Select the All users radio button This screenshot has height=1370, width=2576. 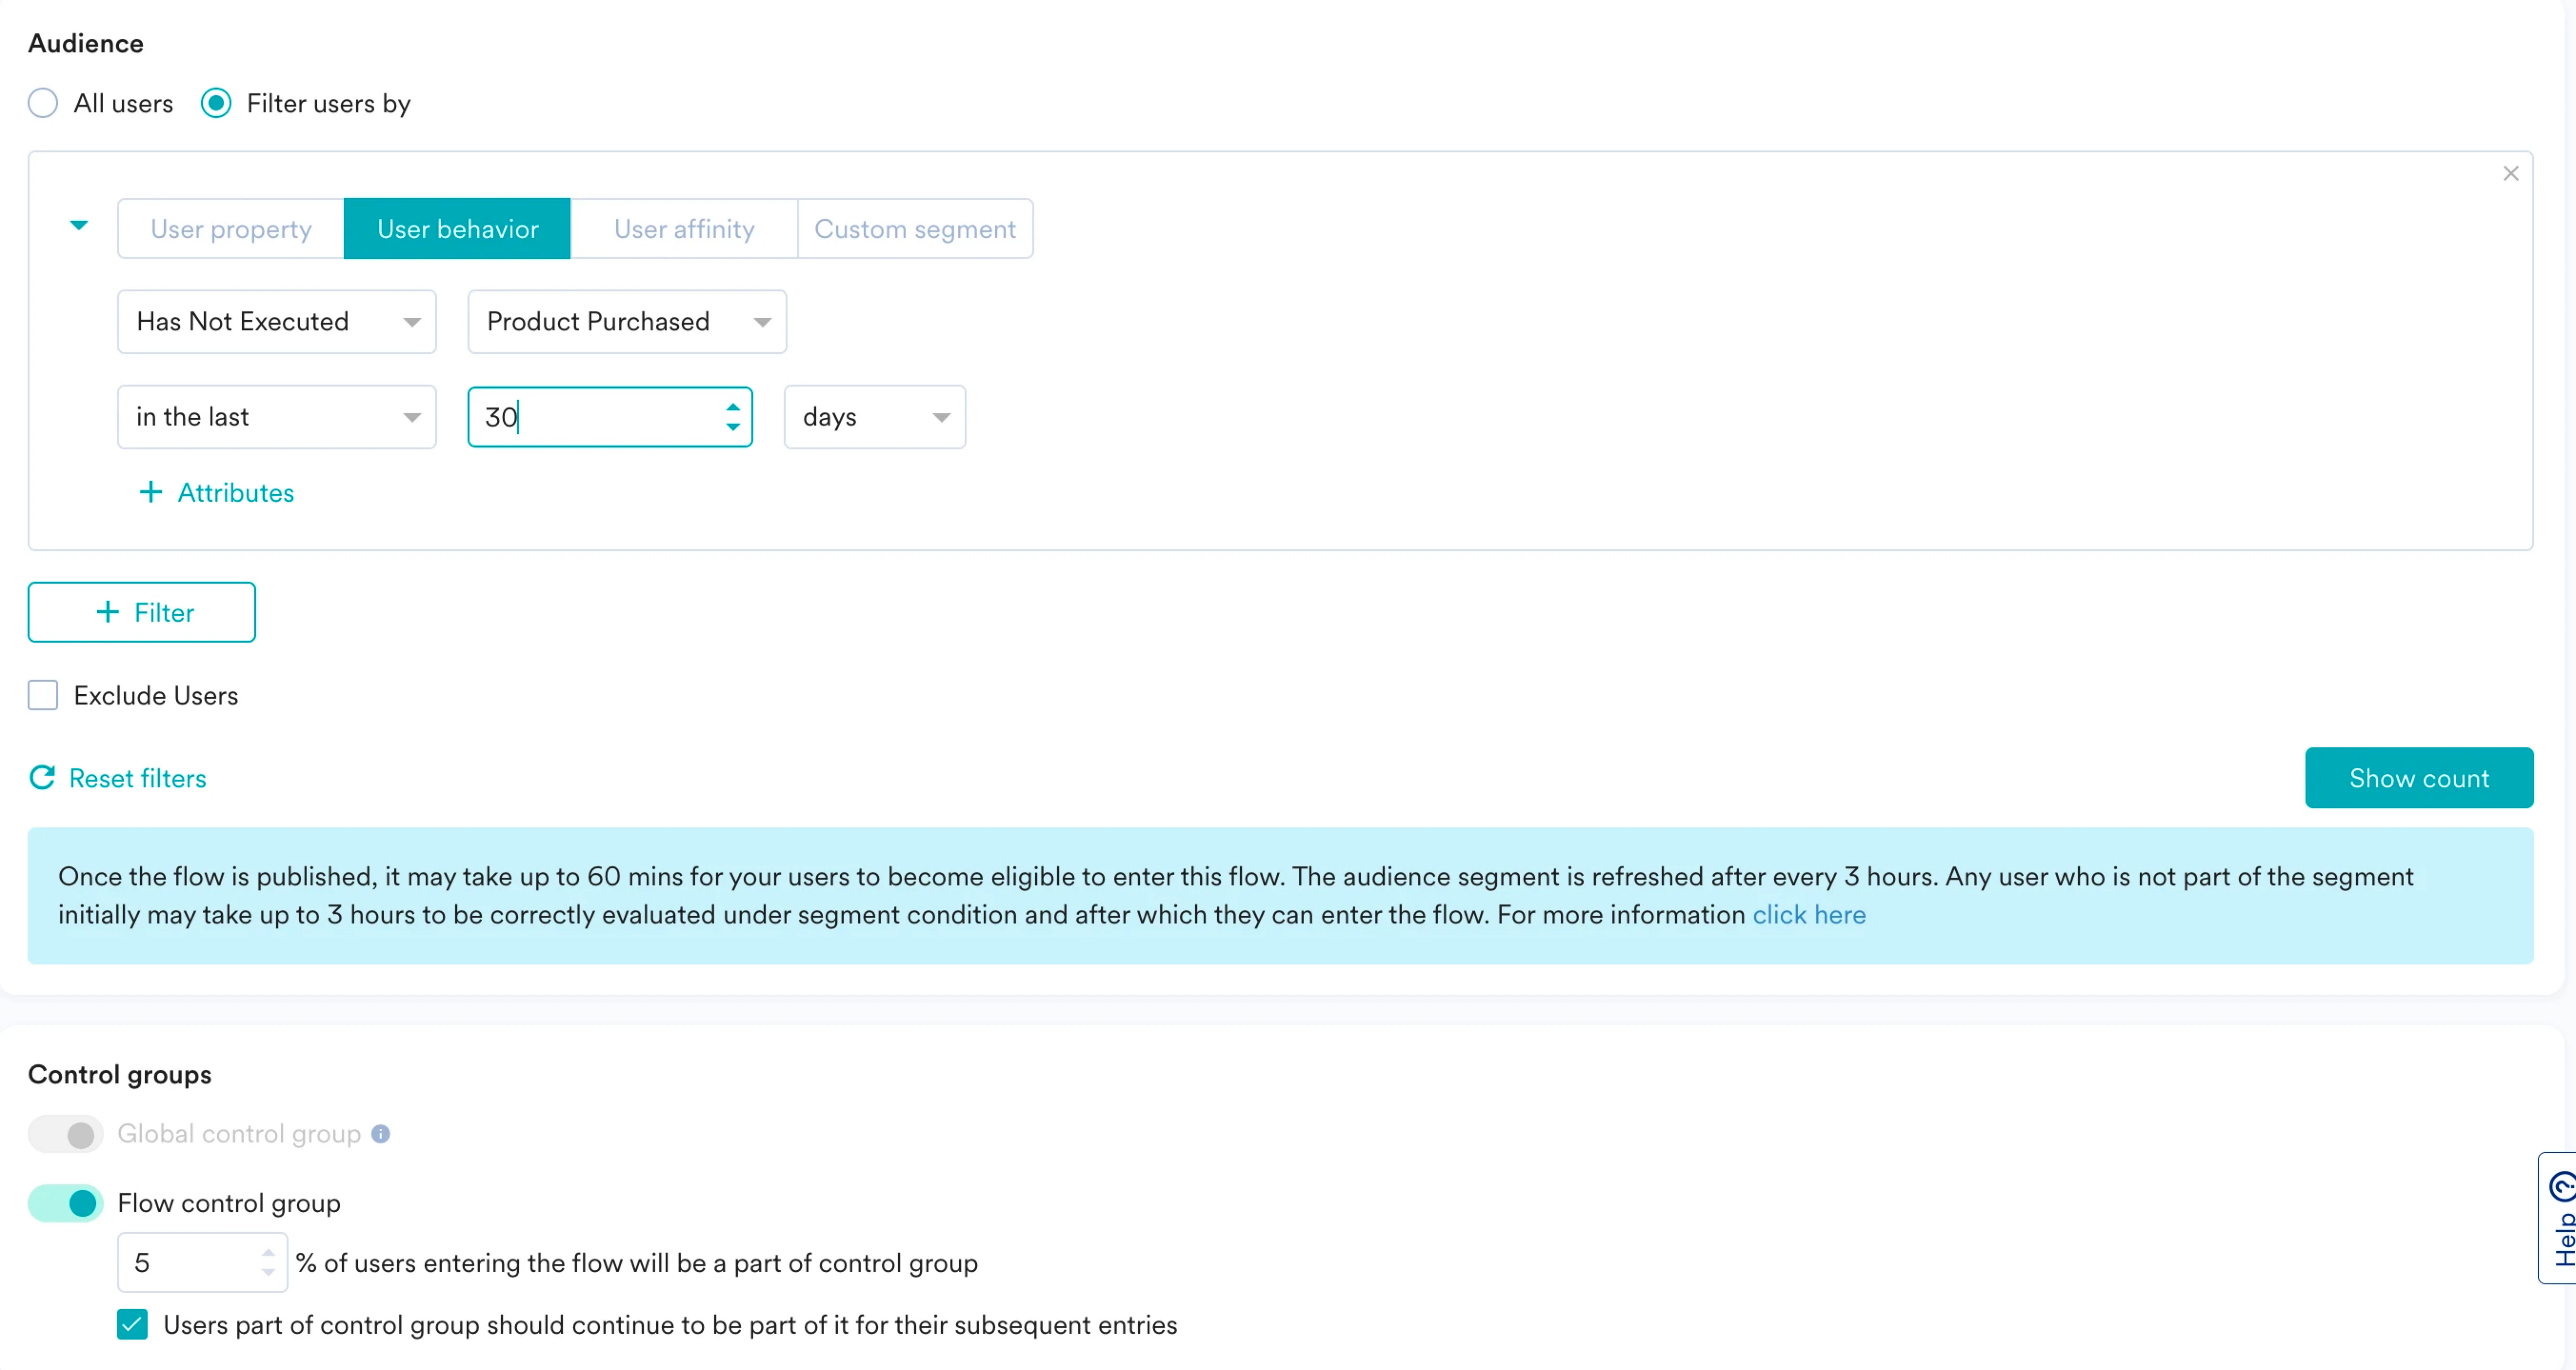tap(43, 103)
